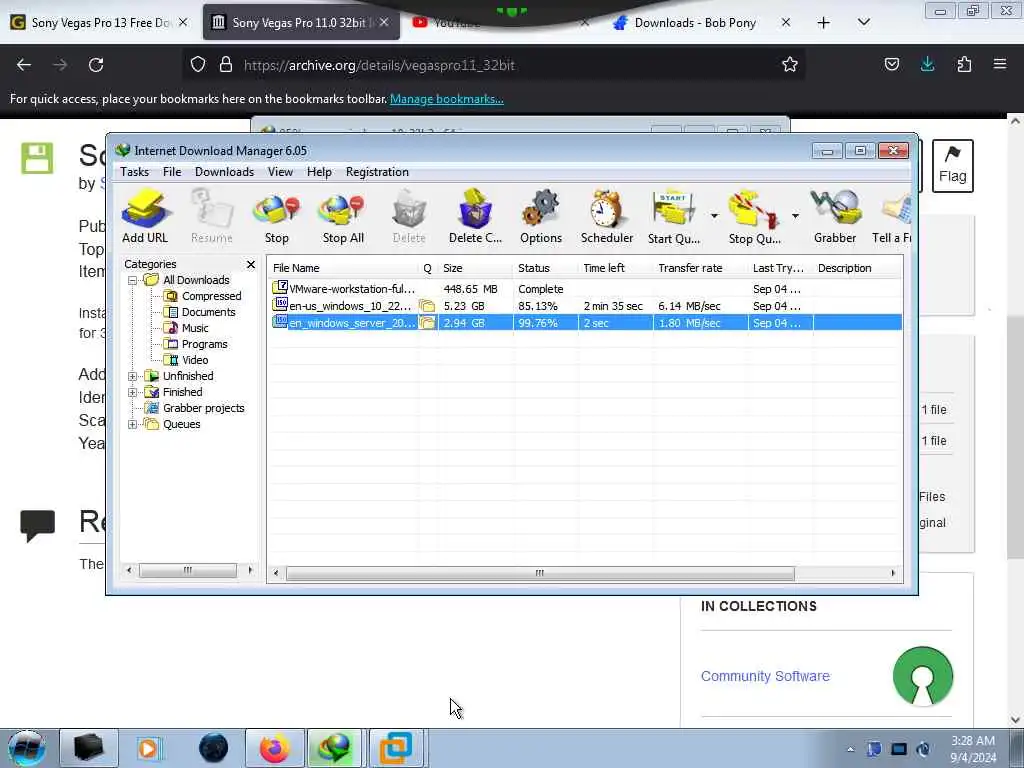Click the Categories panel horizontal scrollbar
The width and height of the screenshot is (1024, 768).
(x=189, y=570)
